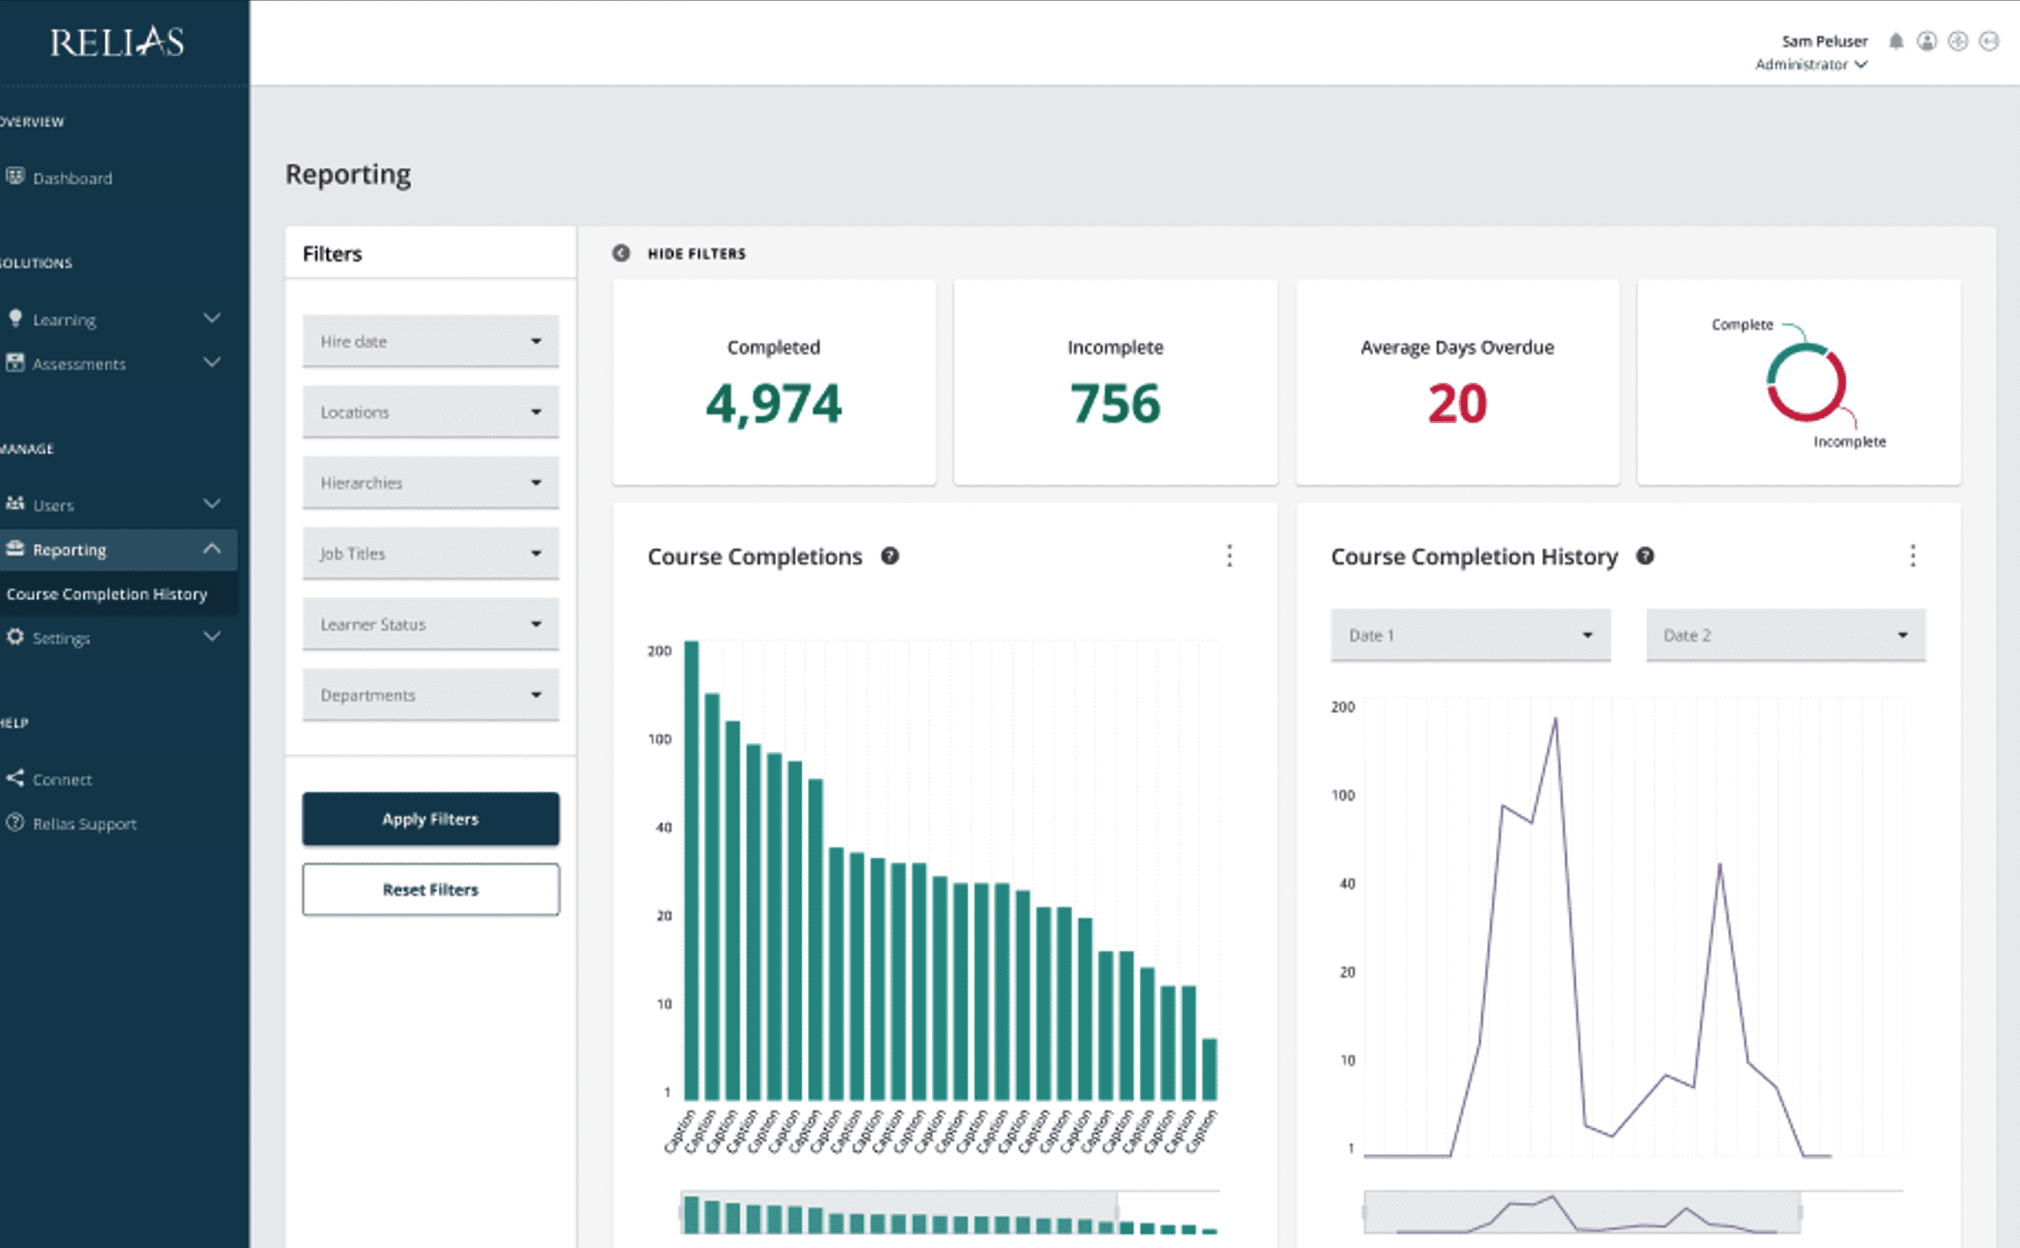This screenshot has width=2020, height=1248.
Task: Open Course Completion History help icon
Action: [x=1645, y=556]
